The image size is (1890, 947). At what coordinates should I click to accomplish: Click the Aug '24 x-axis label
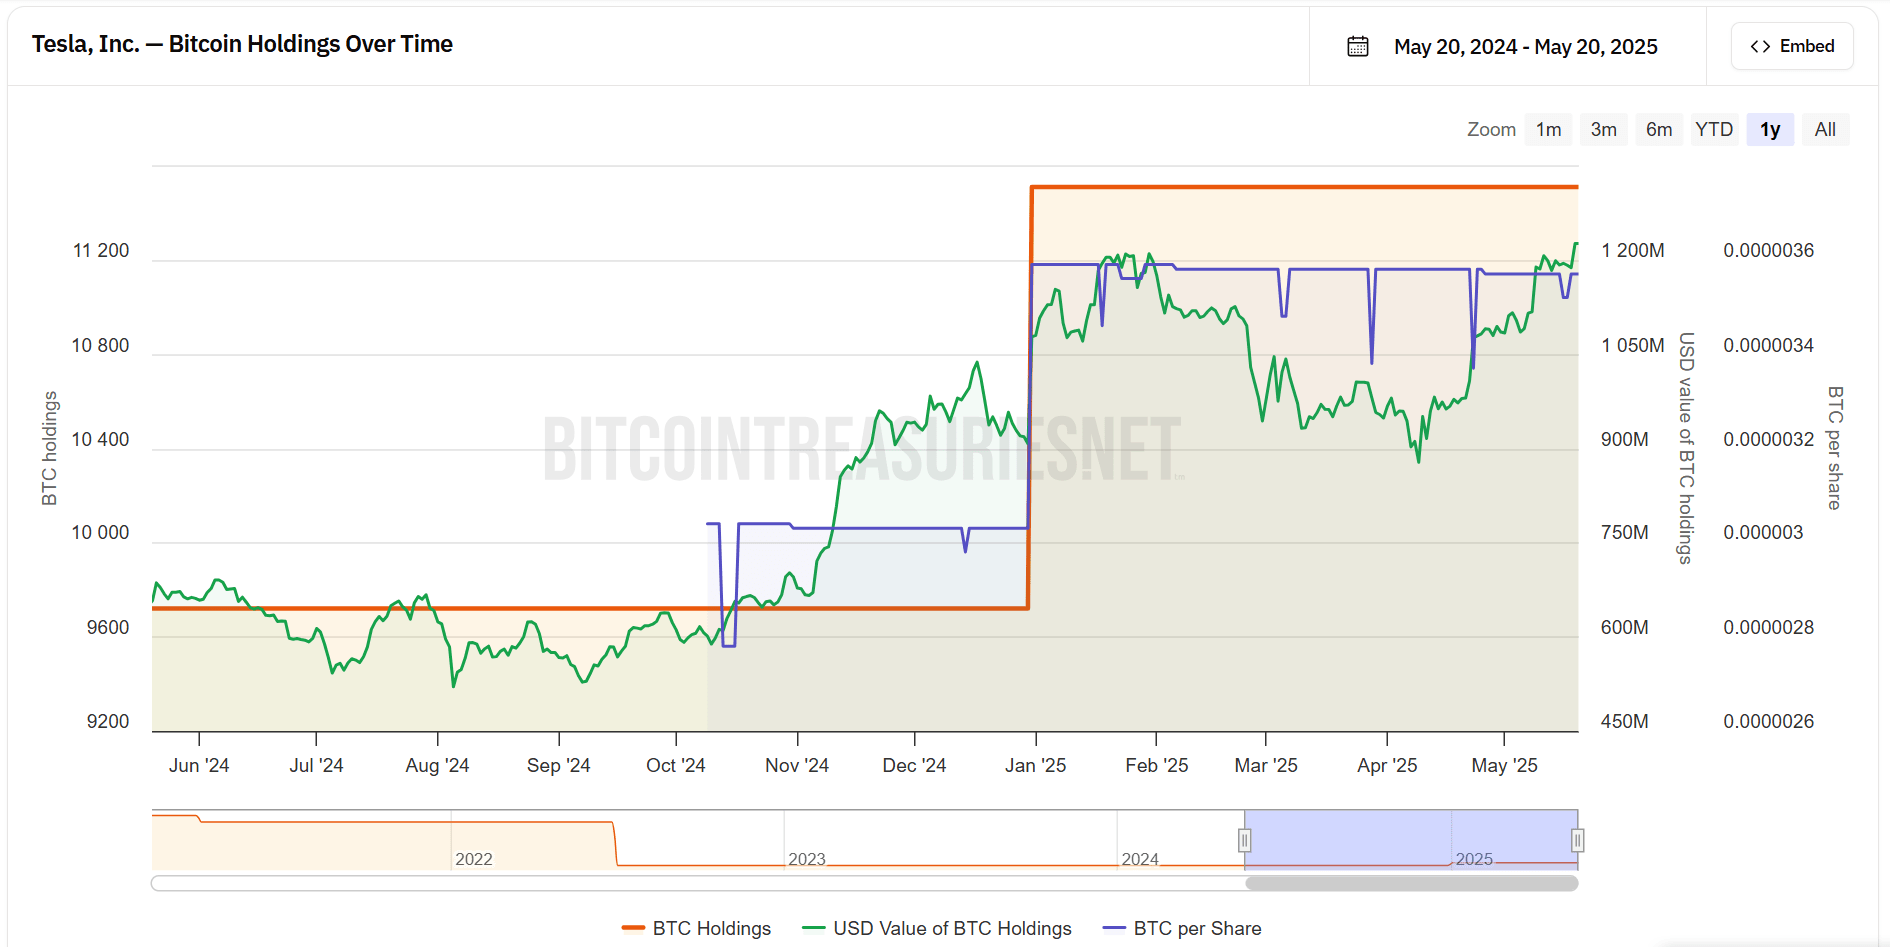point(437,765)
